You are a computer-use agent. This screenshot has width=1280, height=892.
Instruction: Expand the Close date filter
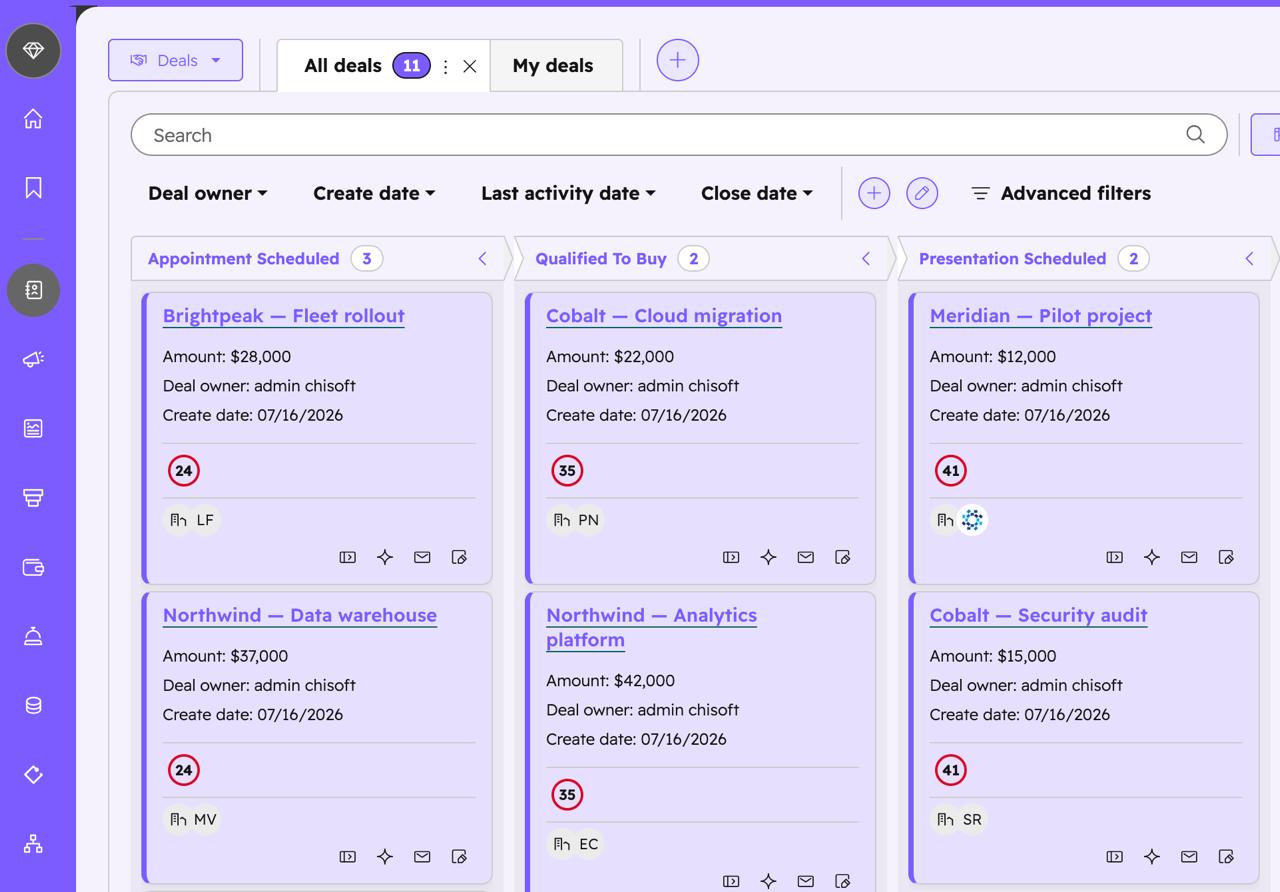point(757,193)
